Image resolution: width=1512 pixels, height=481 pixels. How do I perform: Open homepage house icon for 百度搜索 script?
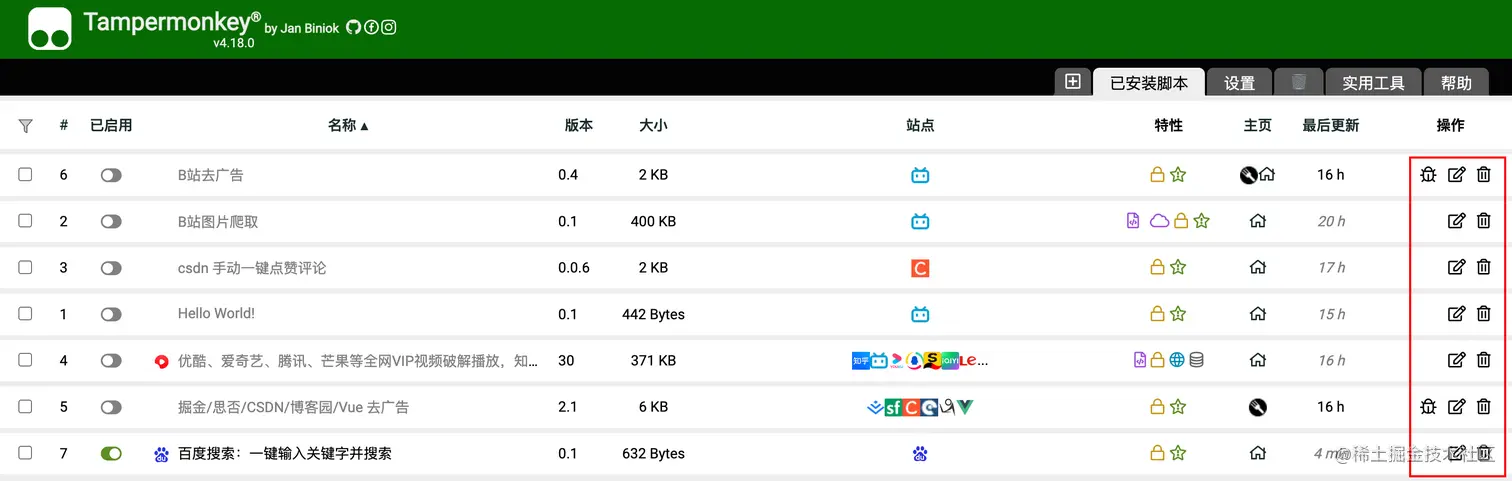point(1258,453)
